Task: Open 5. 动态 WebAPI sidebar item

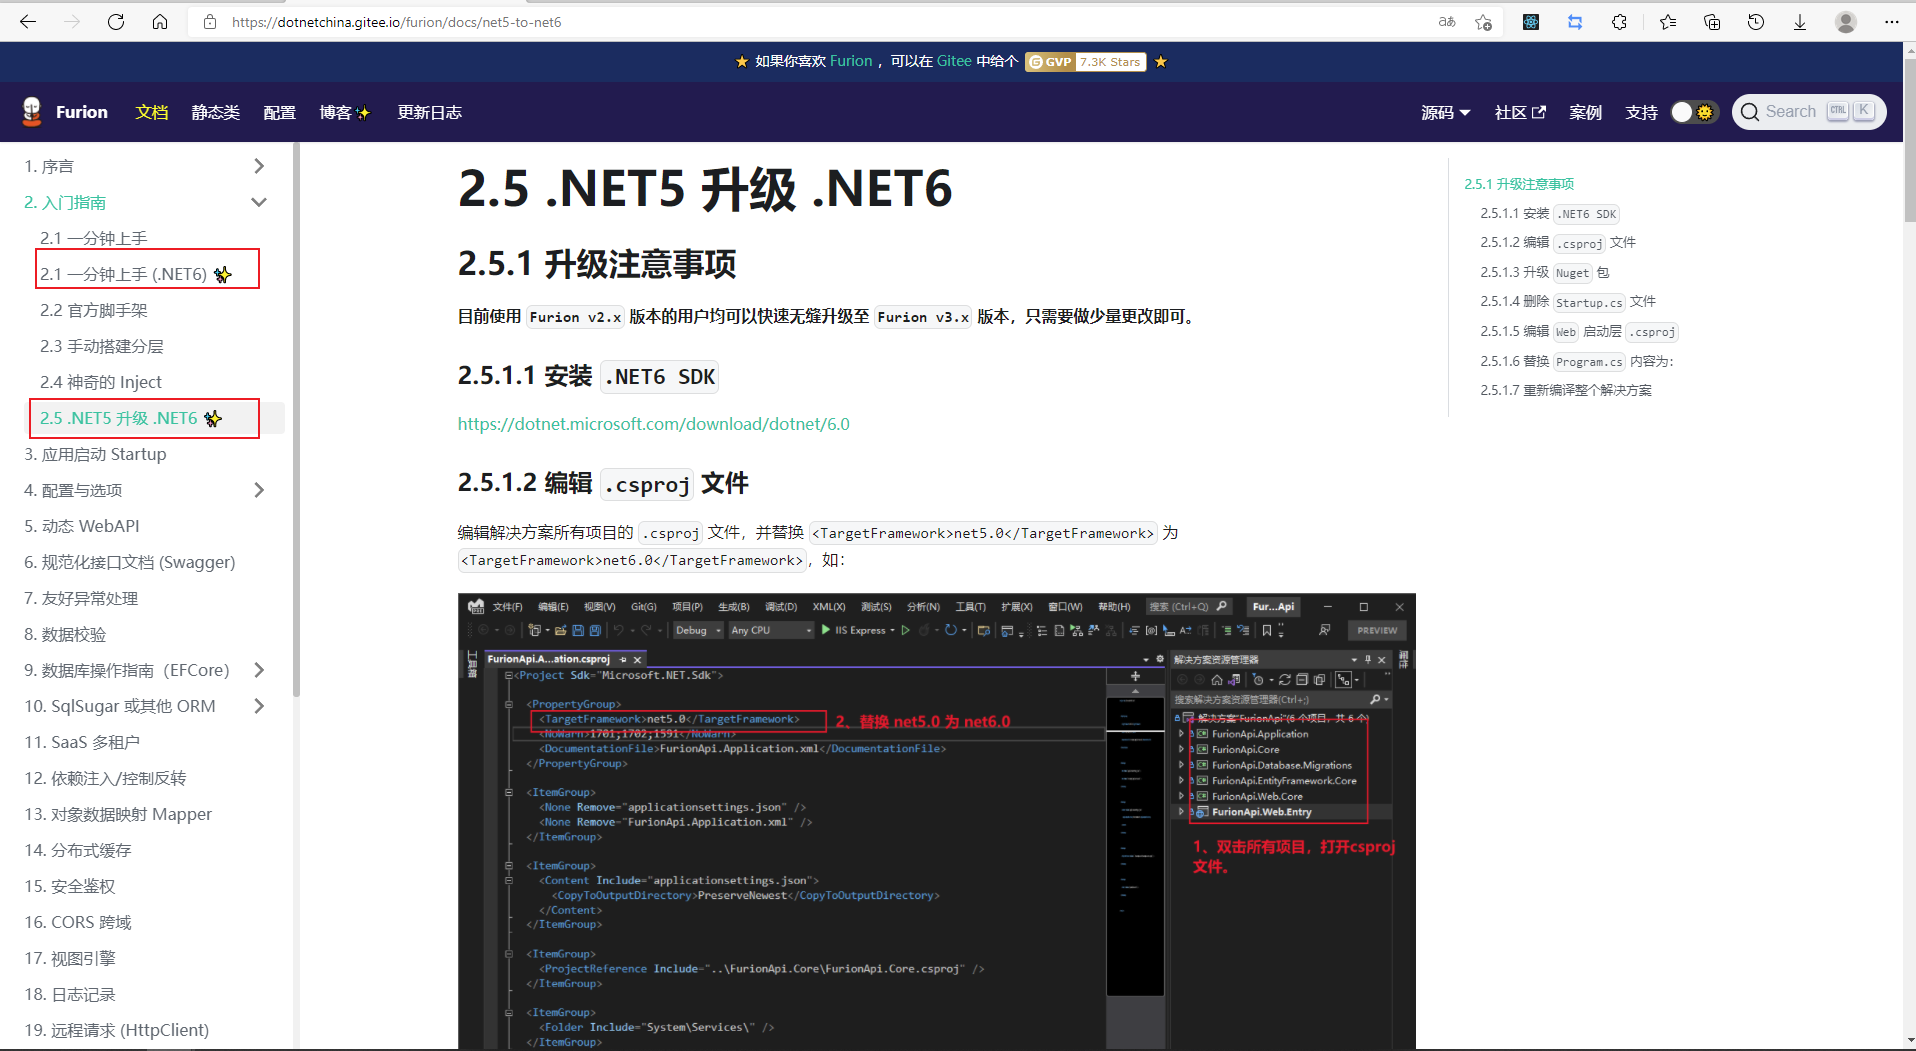Action: [x=82, y=526]
